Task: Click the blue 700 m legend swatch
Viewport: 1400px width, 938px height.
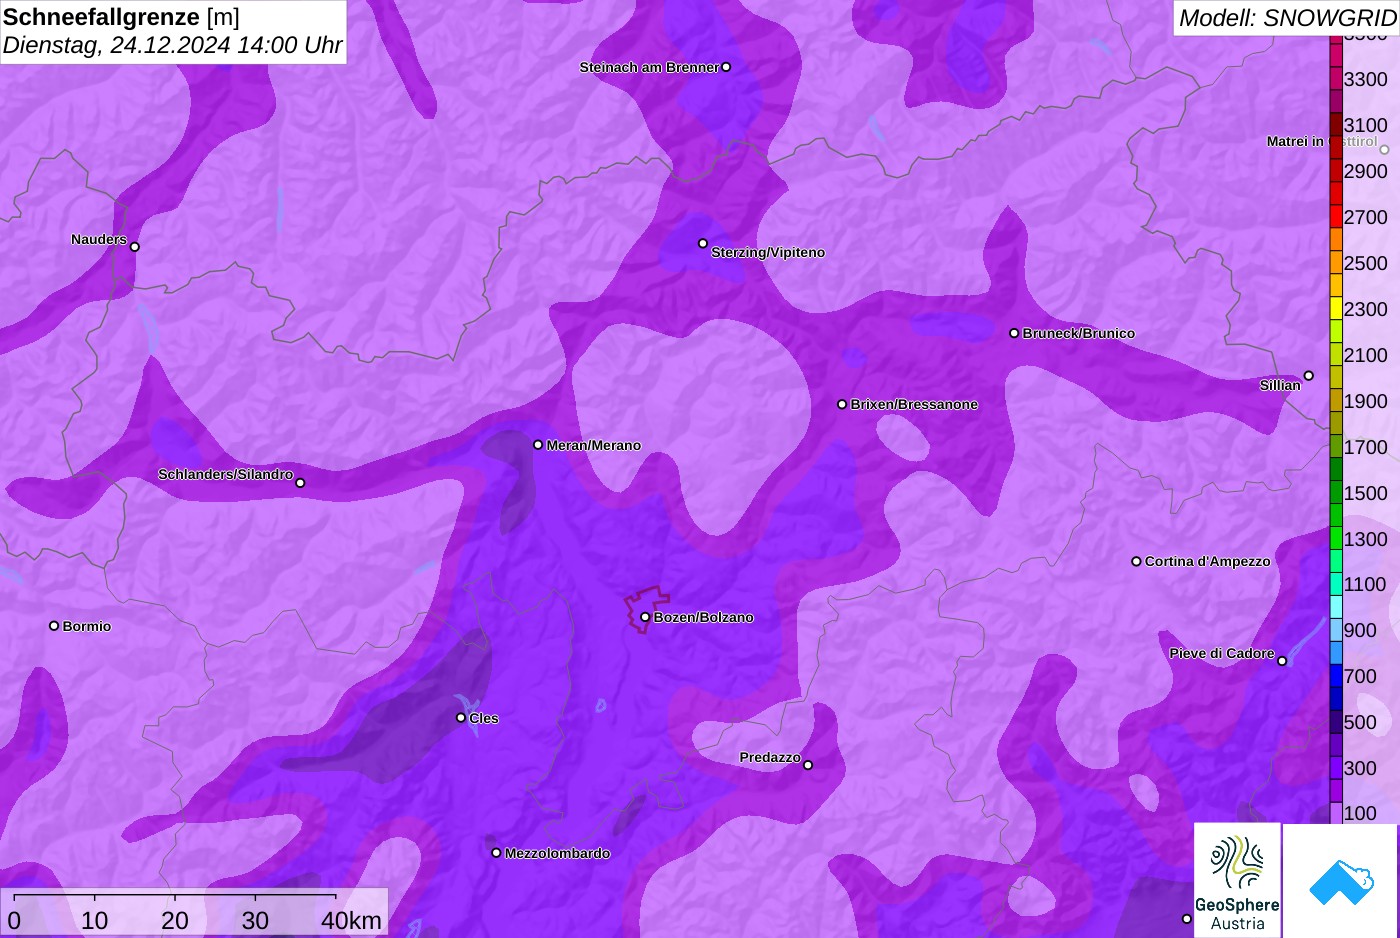Action: 1336,676
